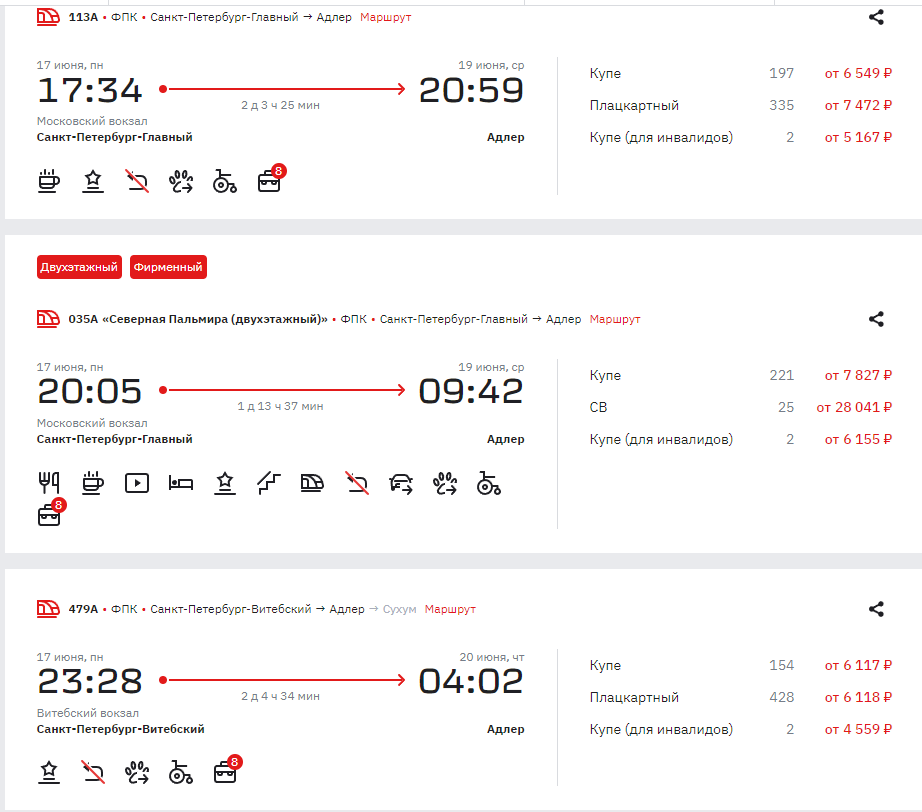The image size is (922, 812).
Task: Share train 113A using the share icon
Action: pos(876,17)
